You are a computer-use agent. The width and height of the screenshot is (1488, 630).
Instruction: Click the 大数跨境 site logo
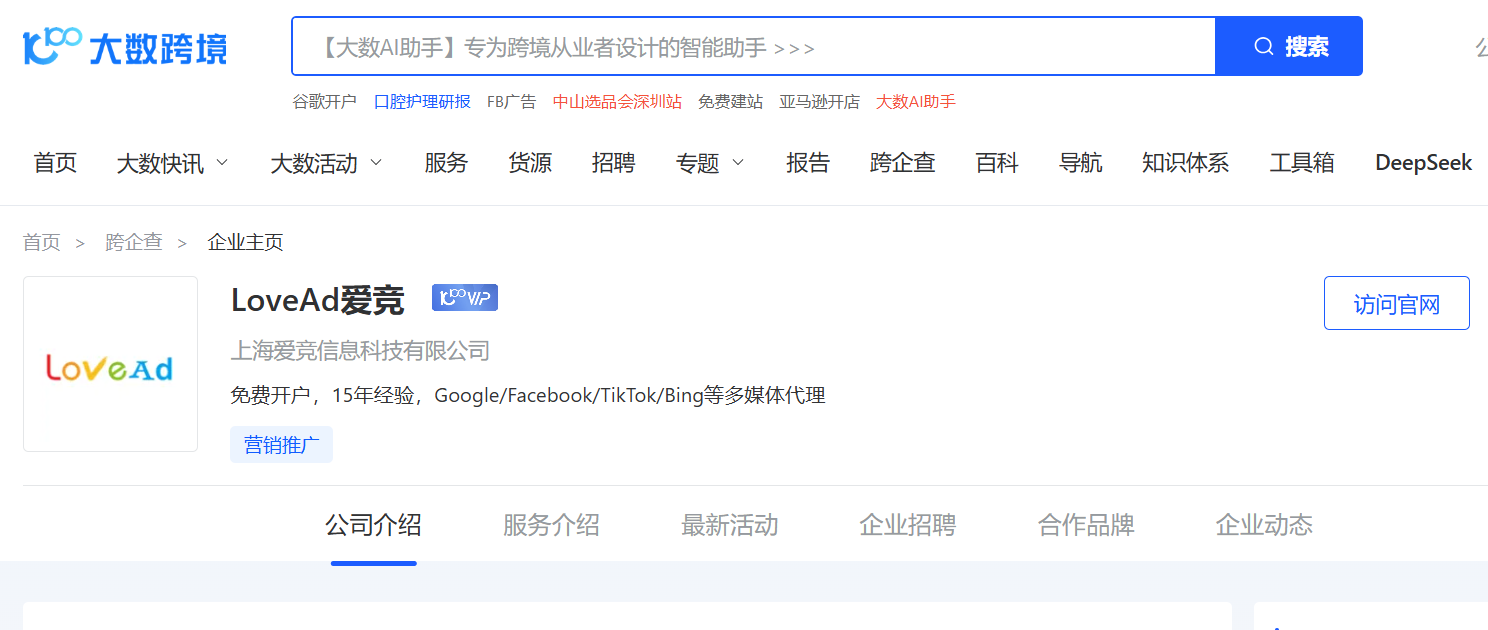click(x=125, y=46)
